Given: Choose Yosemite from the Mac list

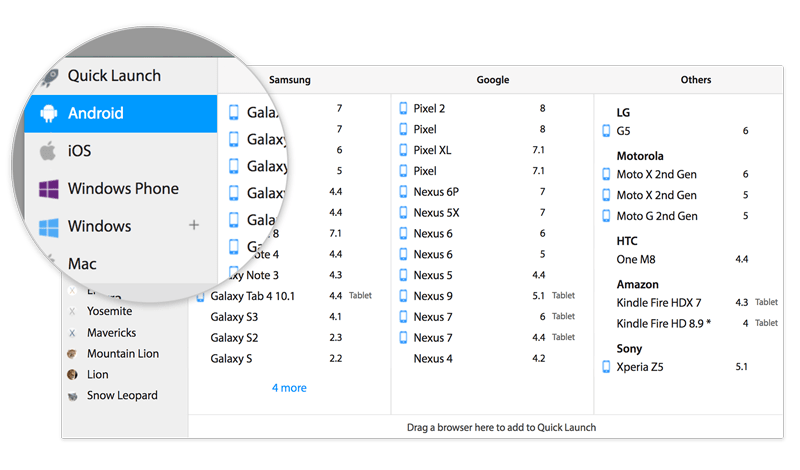Looking at the screenshot, I should pyautogui.click(x=109, y=311).
